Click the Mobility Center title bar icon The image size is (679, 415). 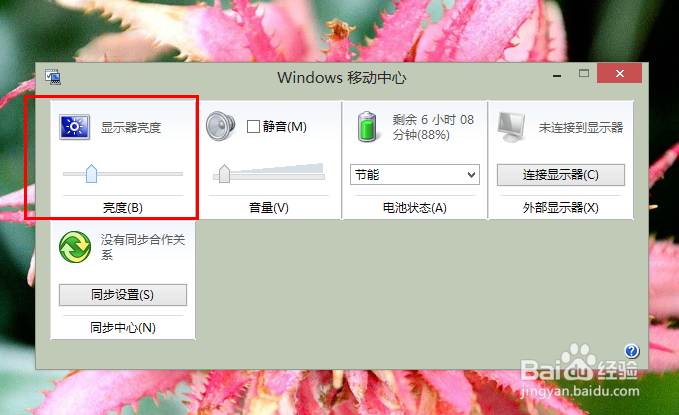click(53, 77)
